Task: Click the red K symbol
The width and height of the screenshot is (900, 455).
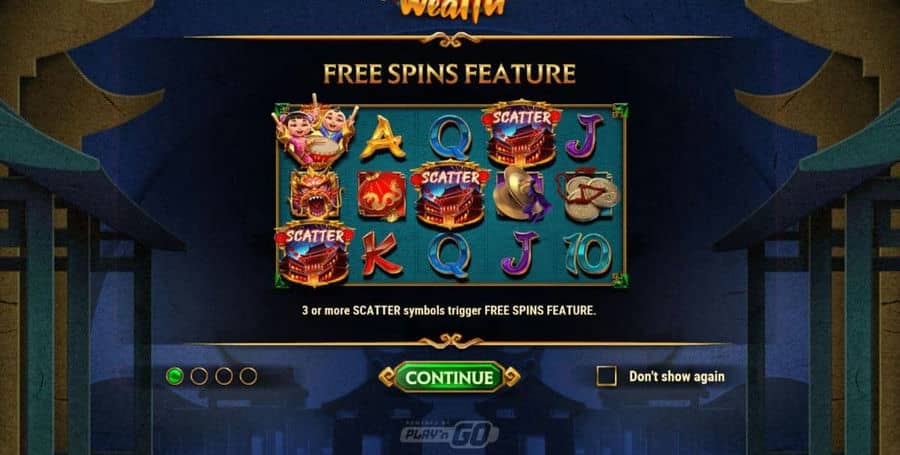Action: pos(382,254)
